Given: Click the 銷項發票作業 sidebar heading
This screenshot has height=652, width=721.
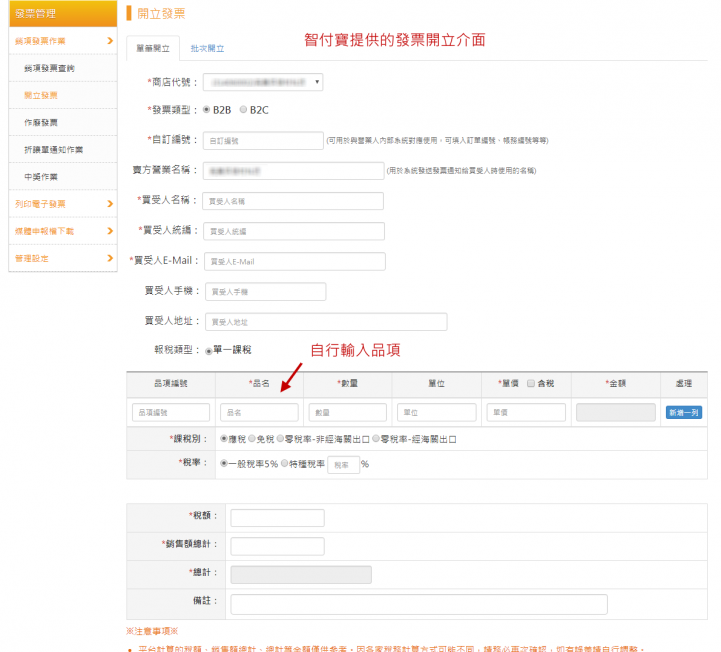Looking at the screenshot, I should click(40, 41).
